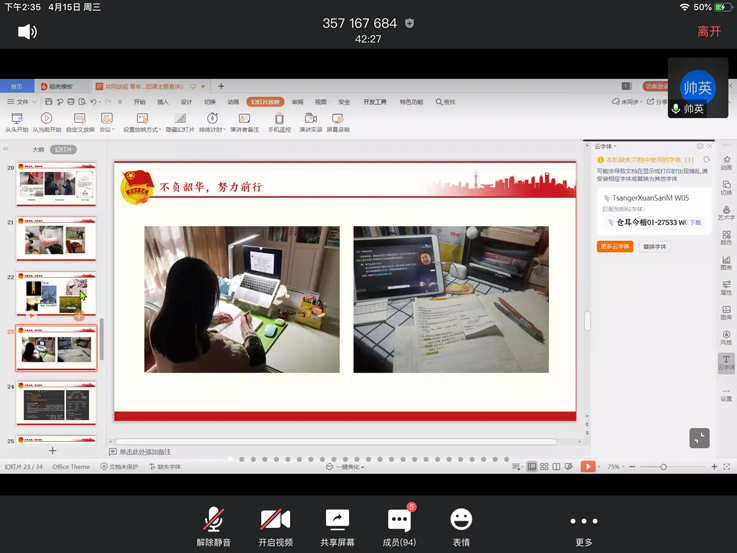The width and height of the screenshot is (737, 553).
Task: Toggle the meeting speaker audio icon
Action: pos(28,32)
